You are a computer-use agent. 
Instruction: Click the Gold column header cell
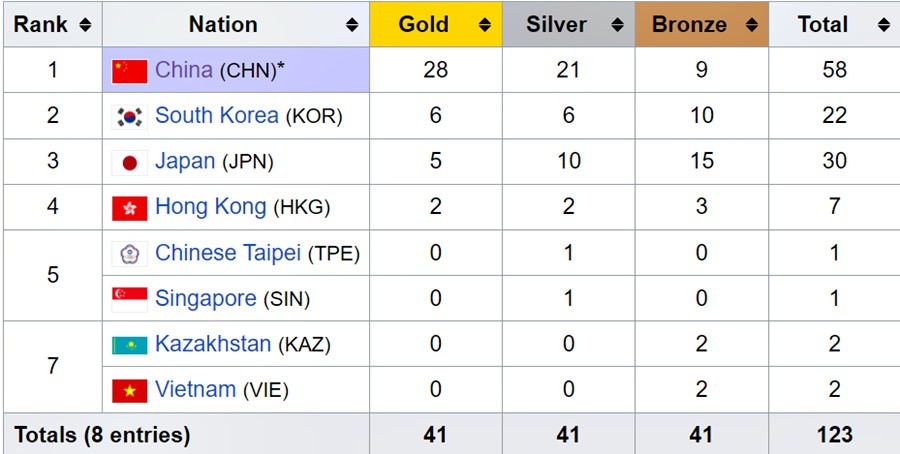423,25
